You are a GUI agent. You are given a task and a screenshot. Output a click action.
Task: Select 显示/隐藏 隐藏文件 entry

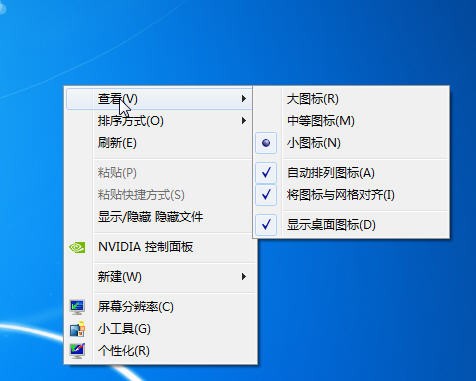159,217
